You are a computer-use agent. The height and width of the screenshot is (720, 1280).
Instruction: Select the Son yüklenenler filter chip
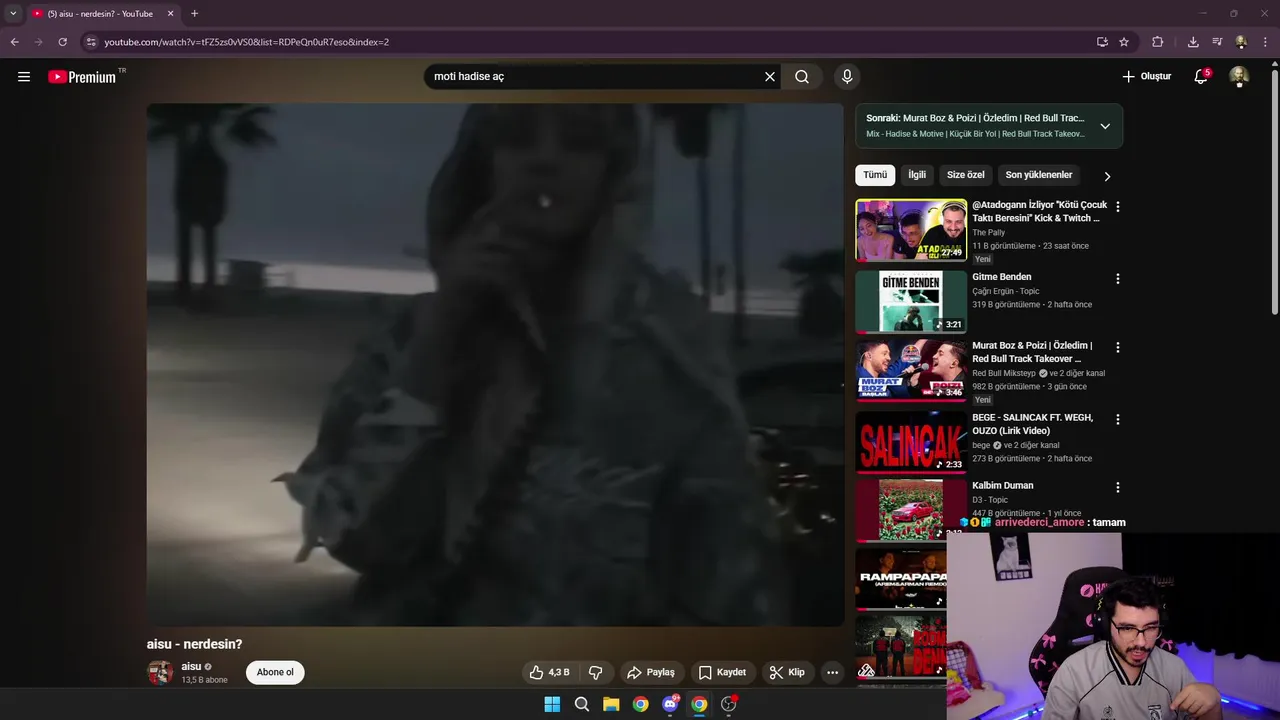[x=1039, y=175]
